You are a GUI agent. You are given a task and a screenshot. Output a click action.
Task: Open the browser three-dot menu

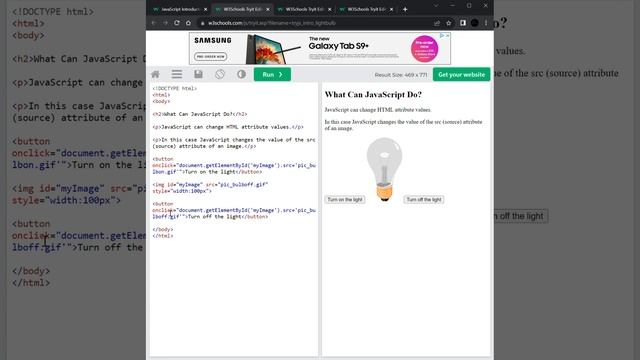(x=486, y=23)
